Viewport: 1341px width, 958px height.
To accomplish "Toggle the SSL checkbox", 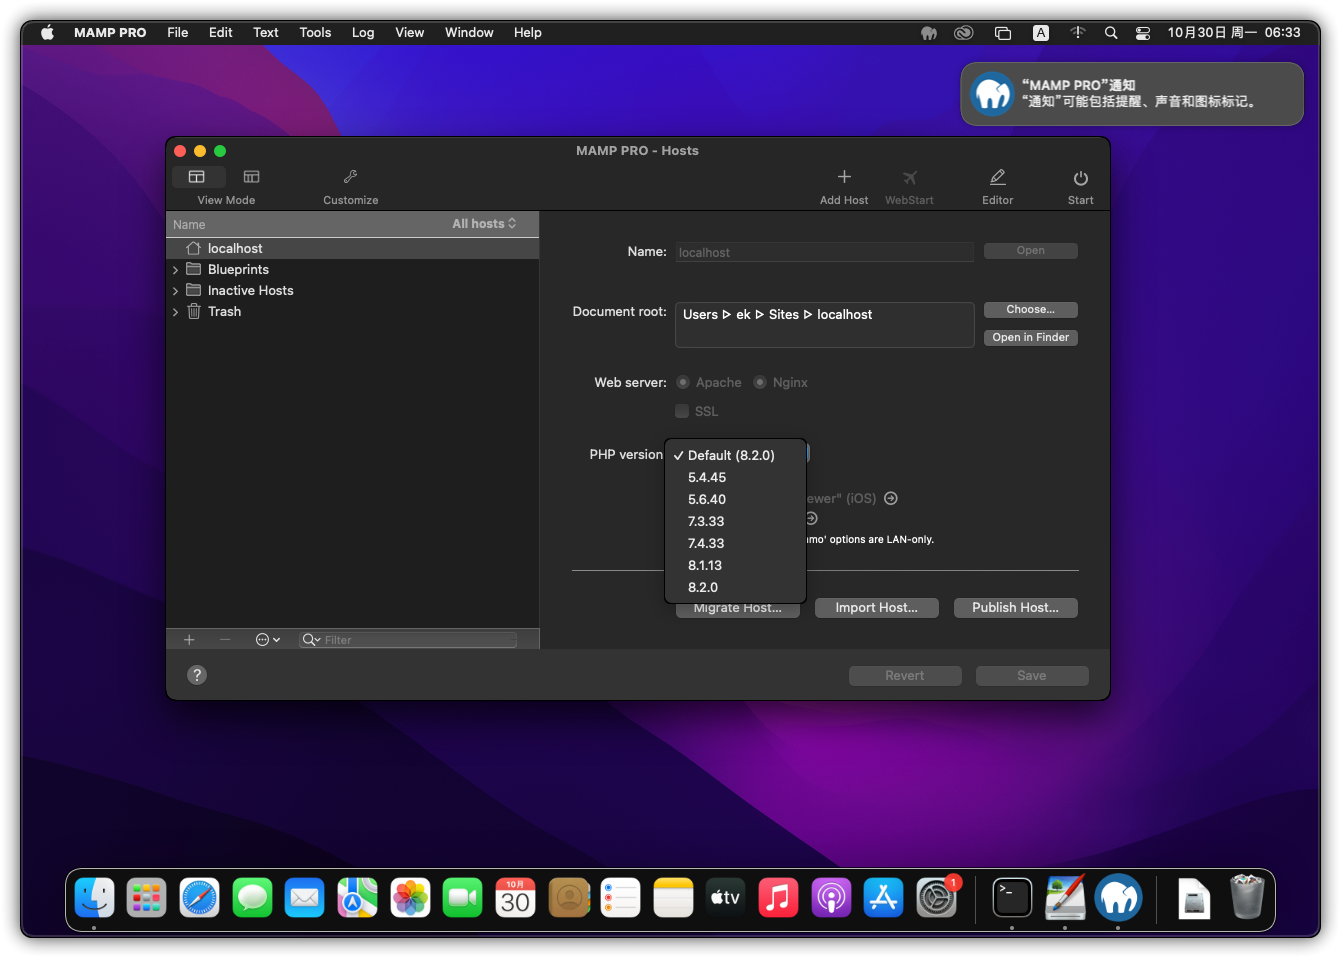I will [682, 411].
